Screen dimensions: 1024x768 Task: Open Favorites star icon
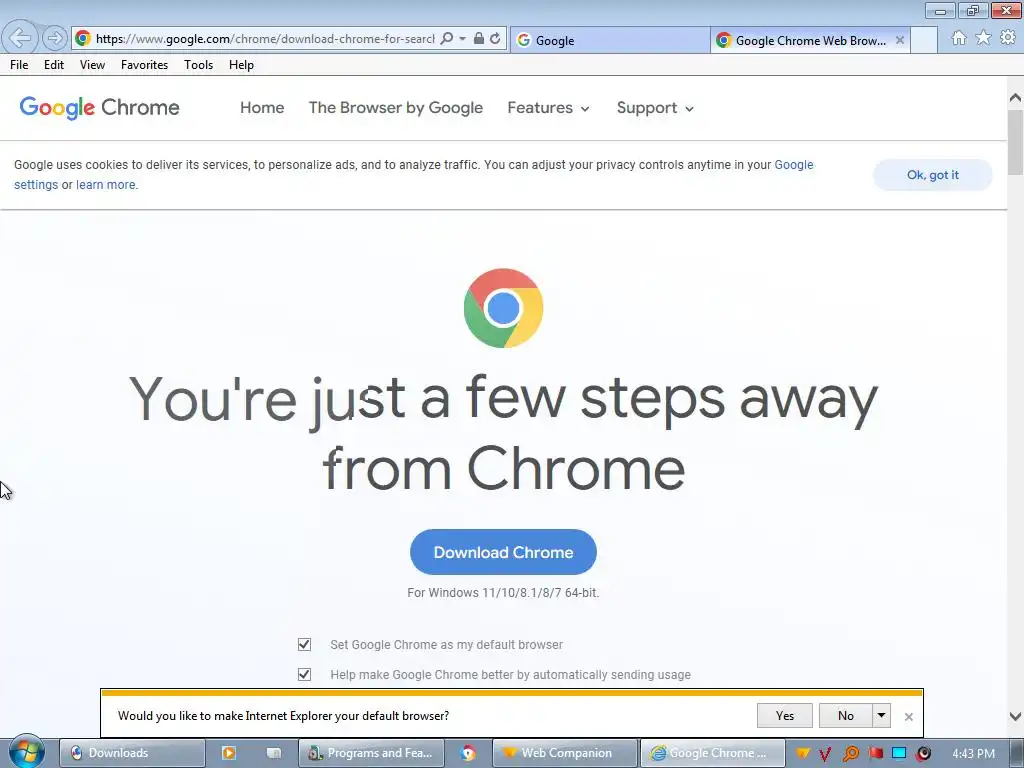click(x=983, y=38)
